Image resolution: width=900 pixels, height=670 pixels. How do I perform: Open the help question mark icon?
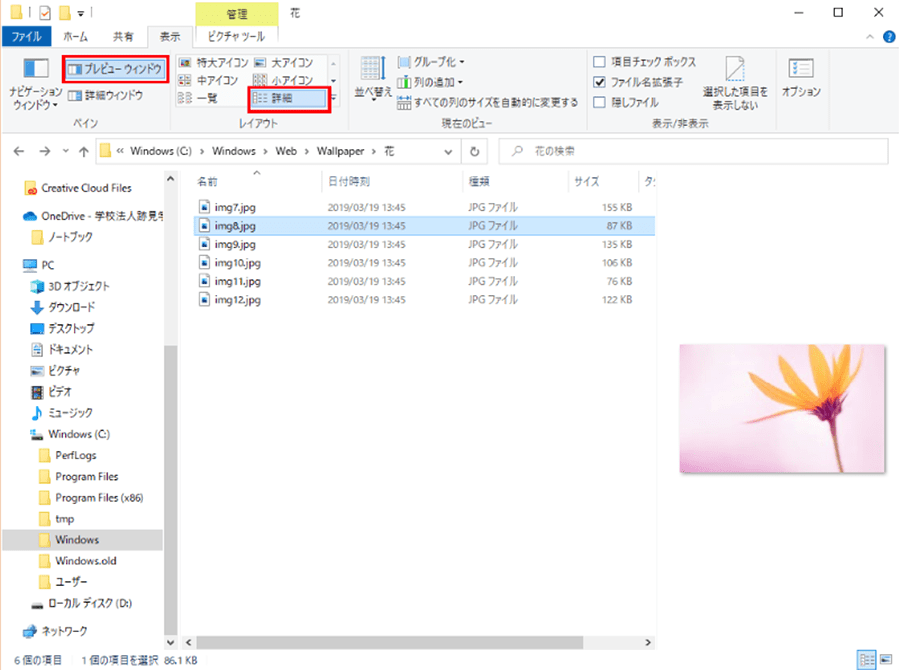pyautogui.click(x=889, y=37)
